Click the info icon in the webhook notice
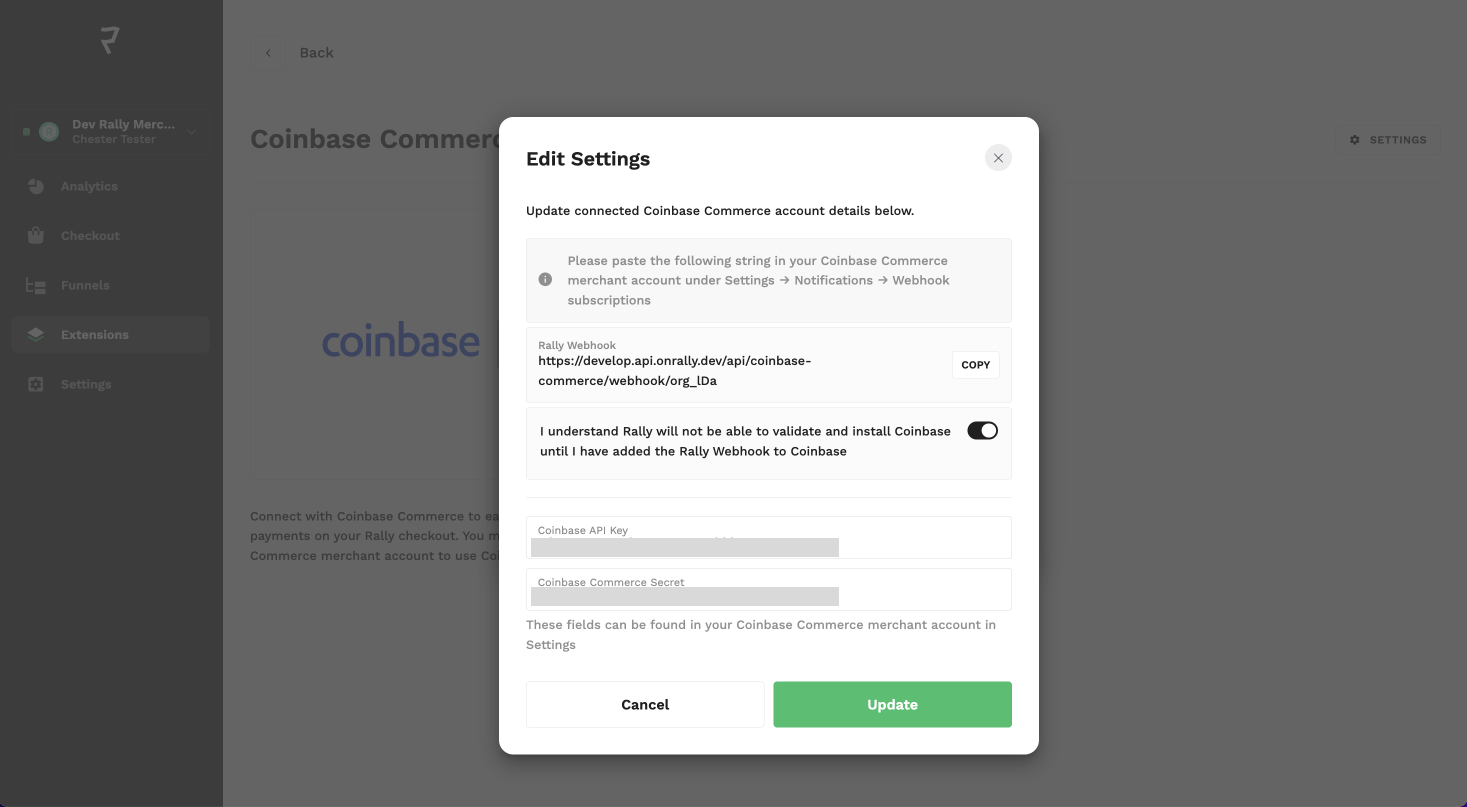Image resolution: width=1467 pixels, height=807 pixels. (546, 280)
